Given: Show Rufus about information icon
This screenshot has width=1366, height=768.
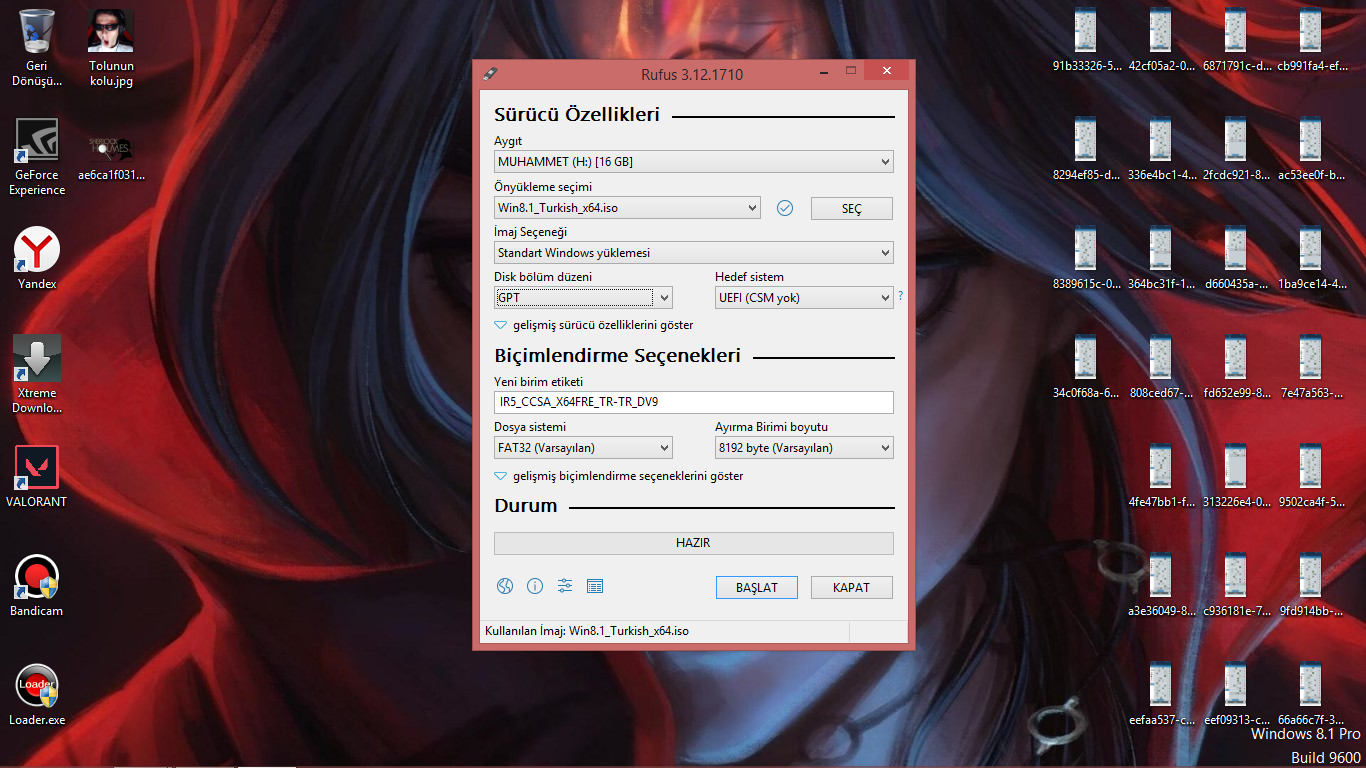Looking at the screenshot, I should point(535,587).
